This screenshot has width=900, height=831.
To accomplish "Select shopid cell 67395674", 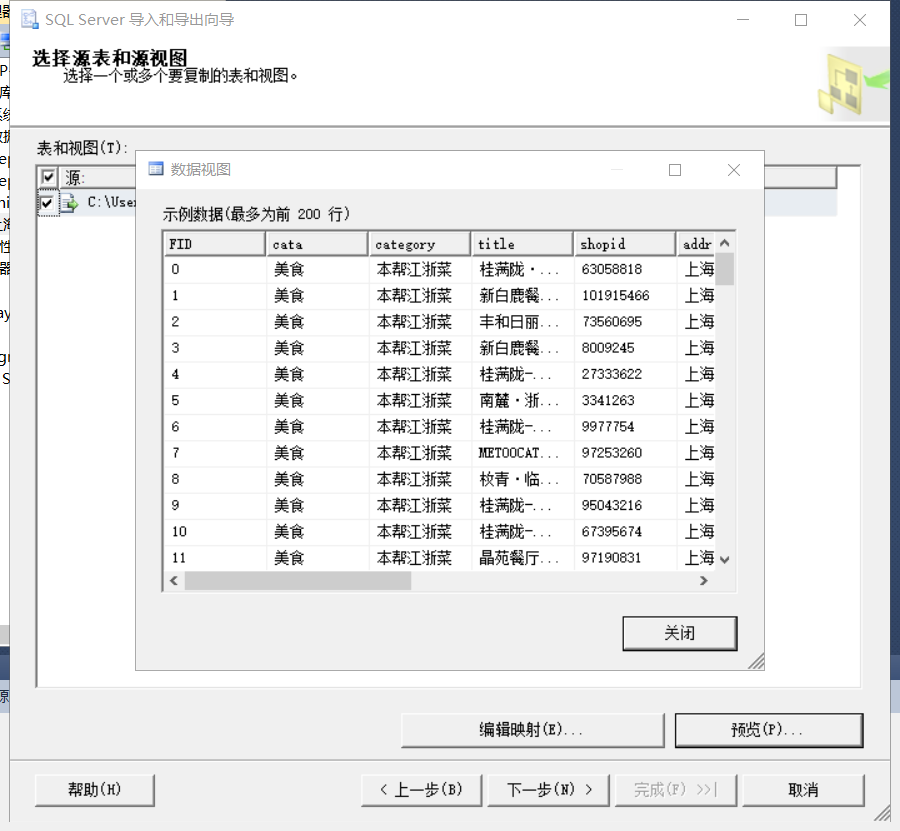I will click(x=625, y=531).
